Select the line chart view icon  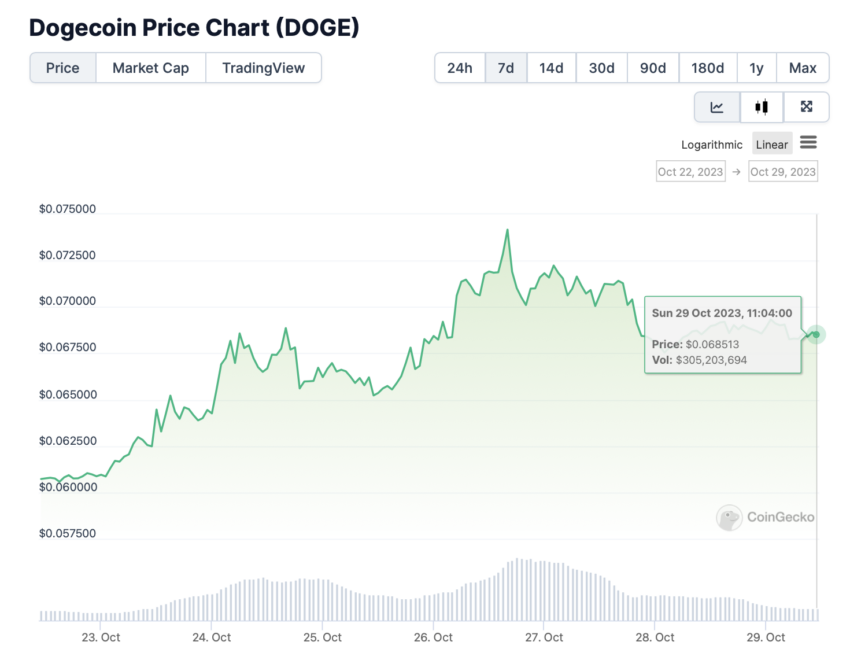717,107
